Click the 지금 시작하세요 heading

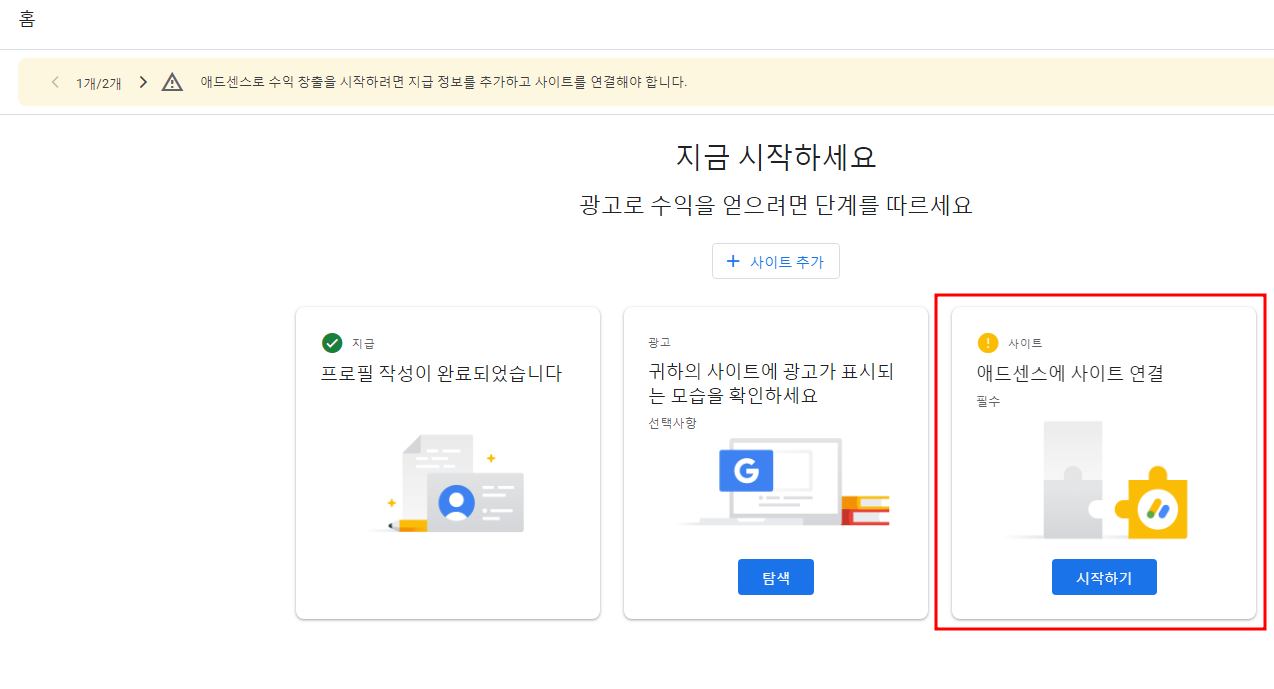tap(776, 158)
